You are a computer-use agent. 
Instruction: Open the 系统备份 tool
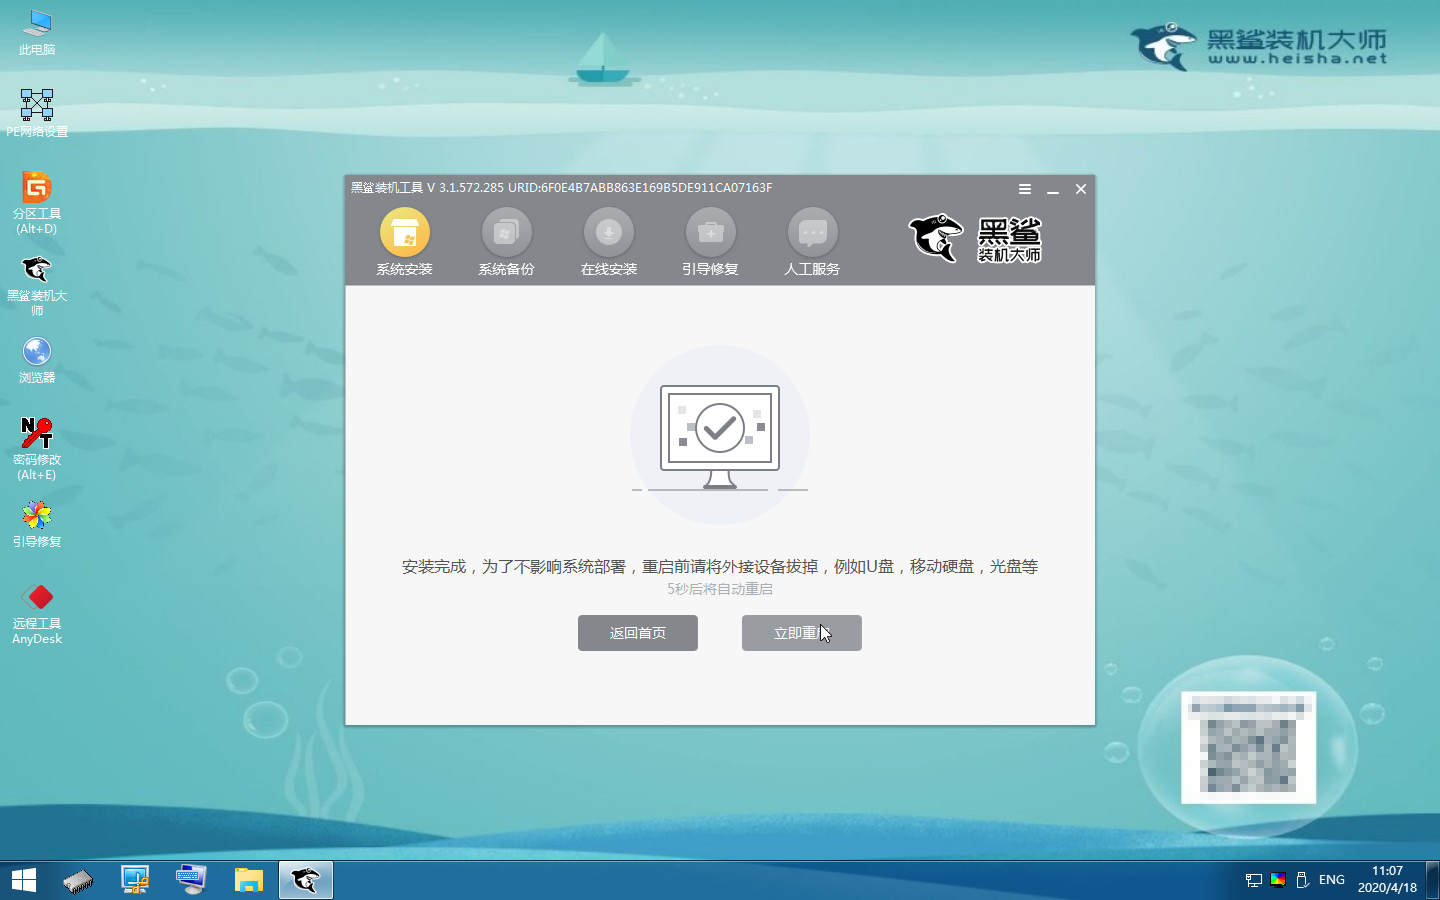click(x=506, y=242)
